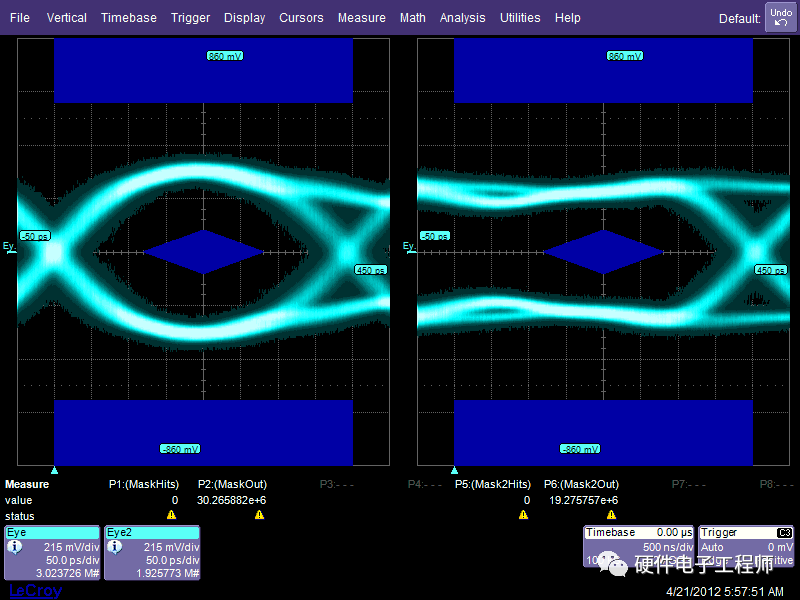Click P6 Mask2Out status warning icon
800x600 pixels.
[x=611, y=515]
